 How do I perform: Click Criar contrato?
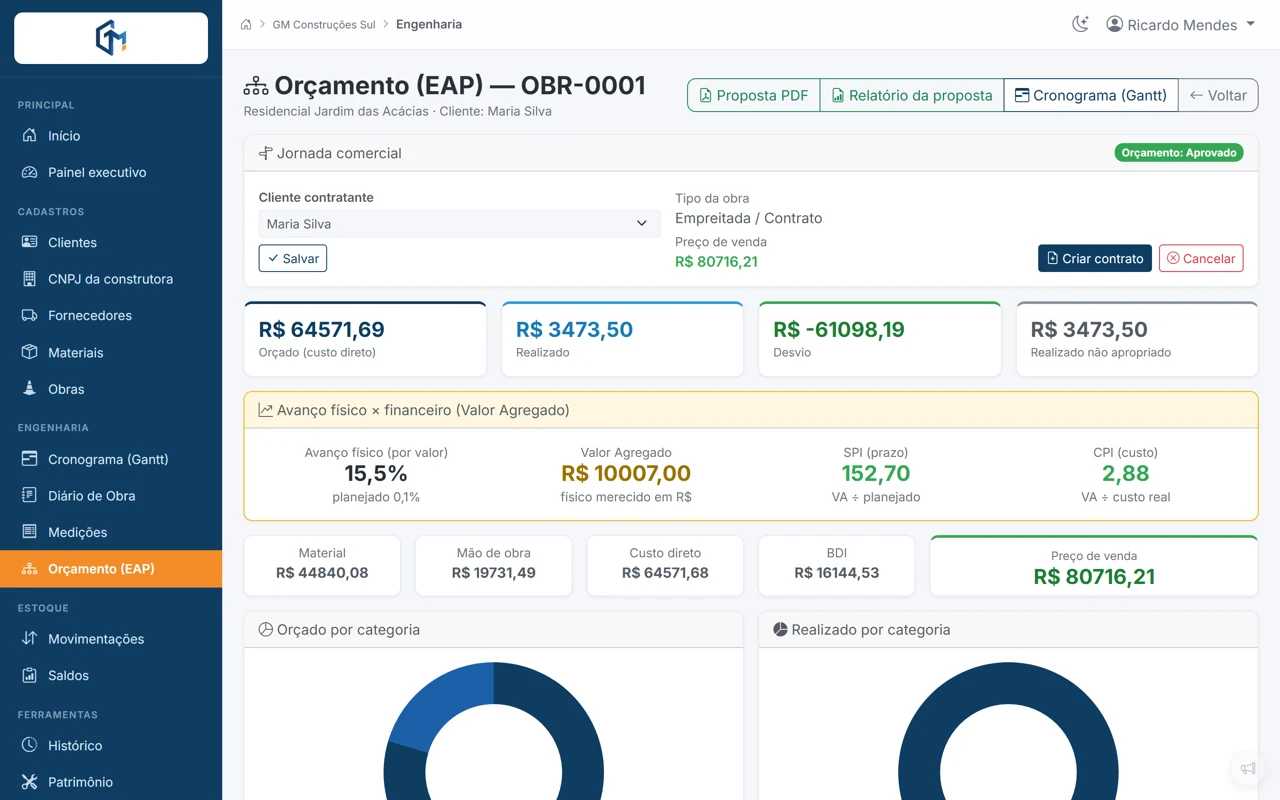[1095, 258]
